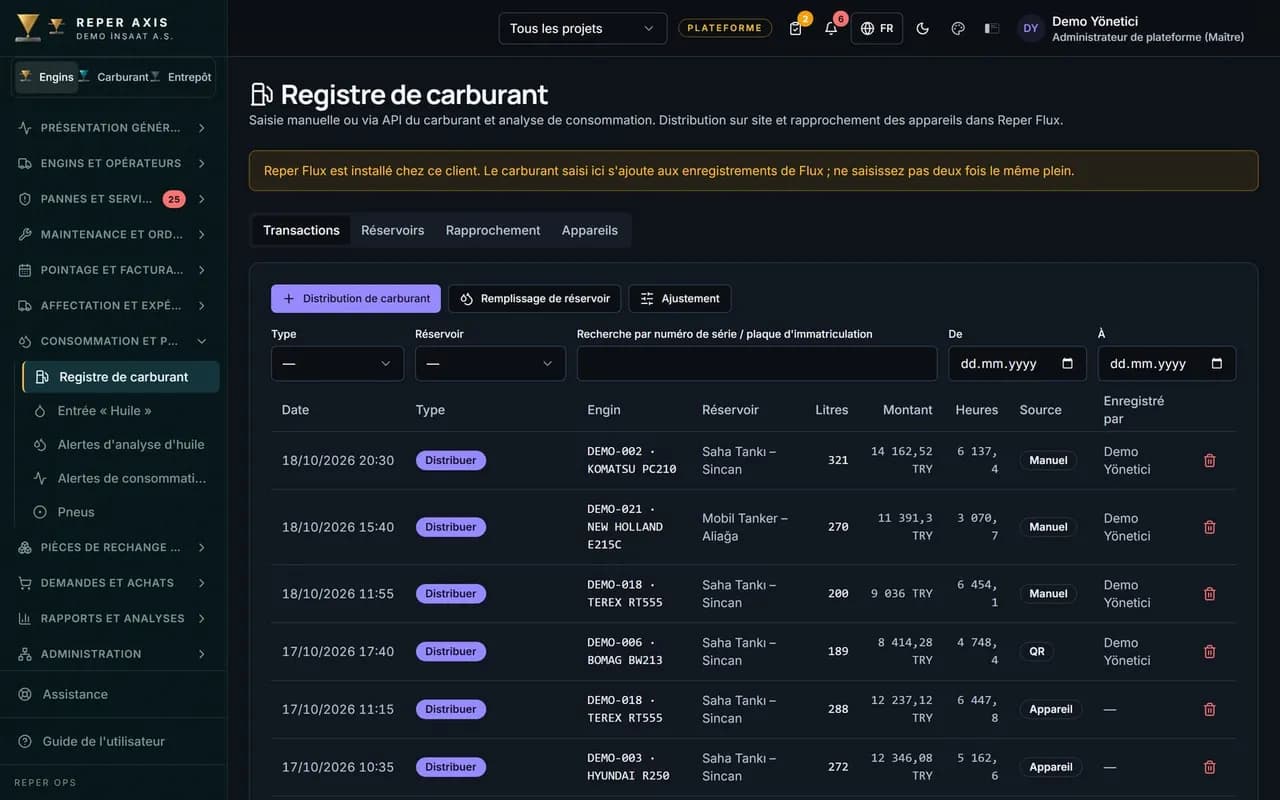1280x800 pixels.
Task: Toggle dark mode moon icon
Action: [x=923, y=28]
